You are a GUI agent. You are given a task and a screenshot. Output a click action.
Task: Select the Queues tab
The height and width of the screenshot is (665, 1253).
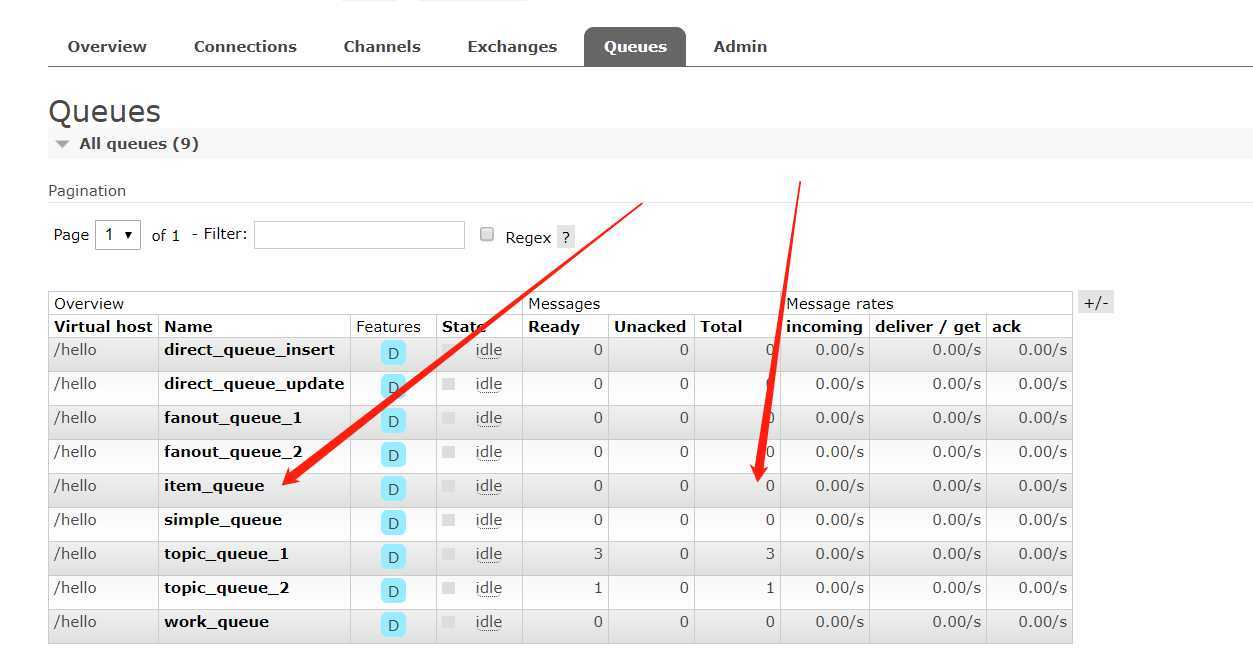635,46
